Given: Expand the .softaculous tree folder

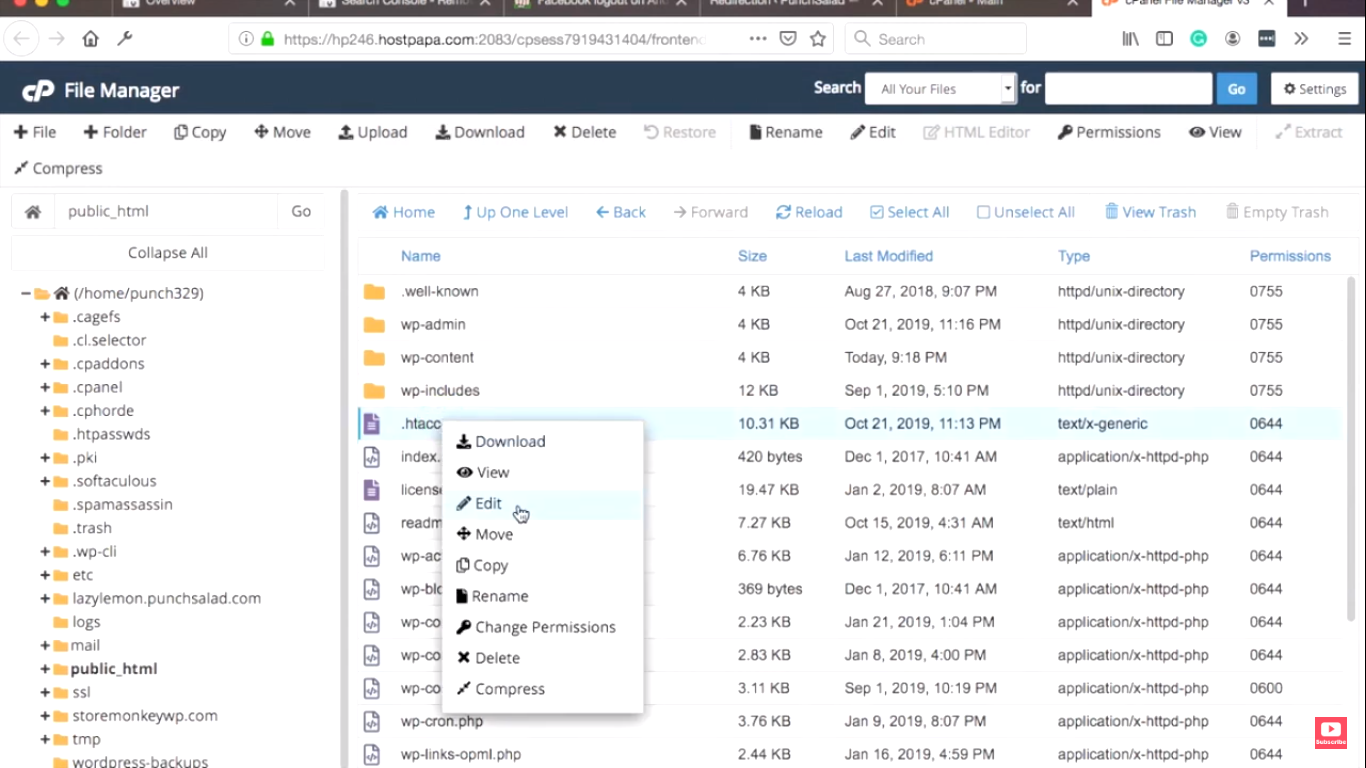Looking at the screenshot, I should pos(45,482).
